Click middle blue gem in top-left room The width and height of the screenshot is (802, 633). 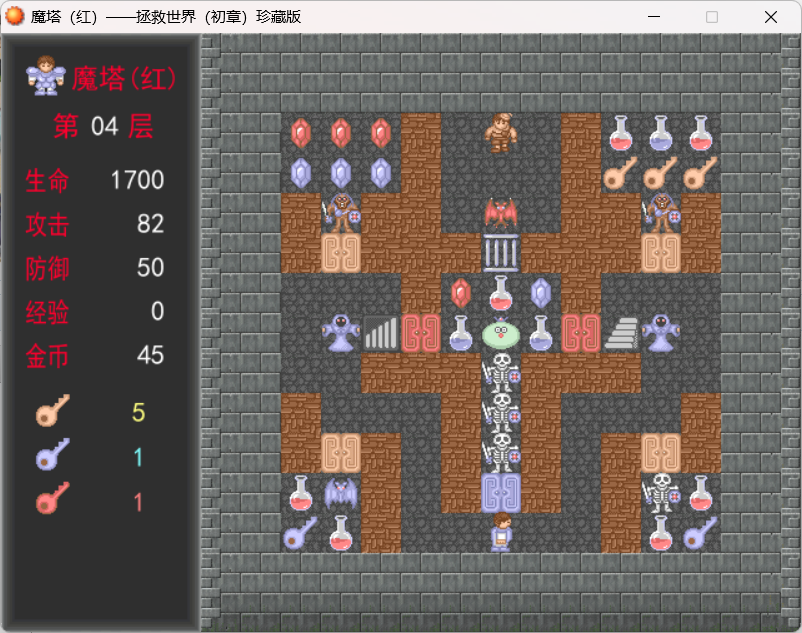(341, 173)
